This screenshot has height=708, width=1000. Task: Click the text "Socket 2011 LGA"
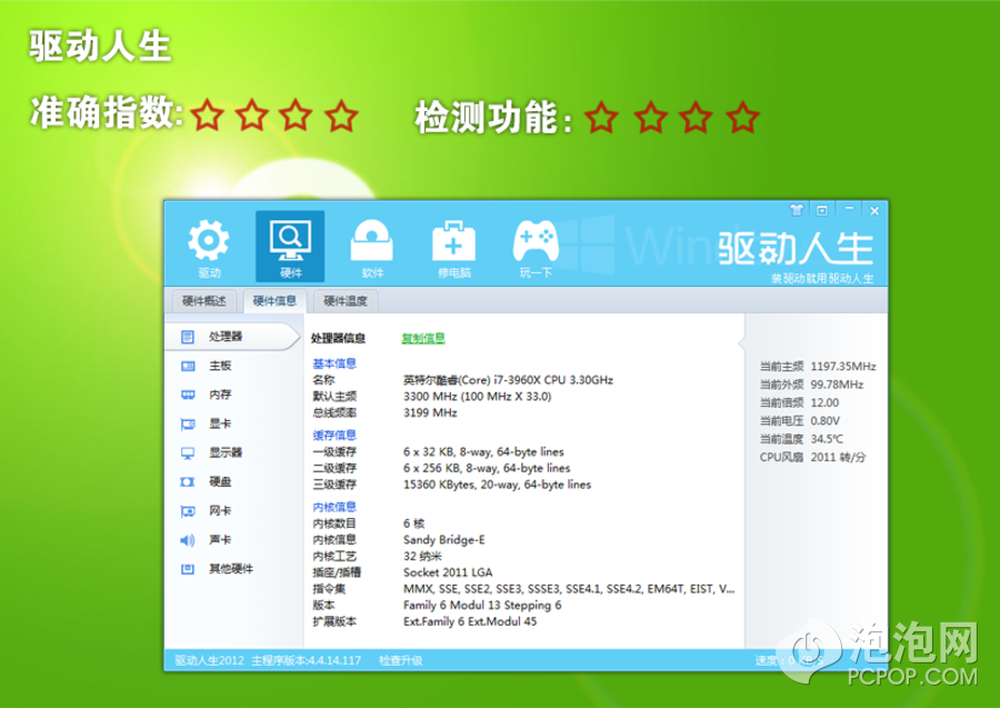pyautogui.click(x=448, y=573)
